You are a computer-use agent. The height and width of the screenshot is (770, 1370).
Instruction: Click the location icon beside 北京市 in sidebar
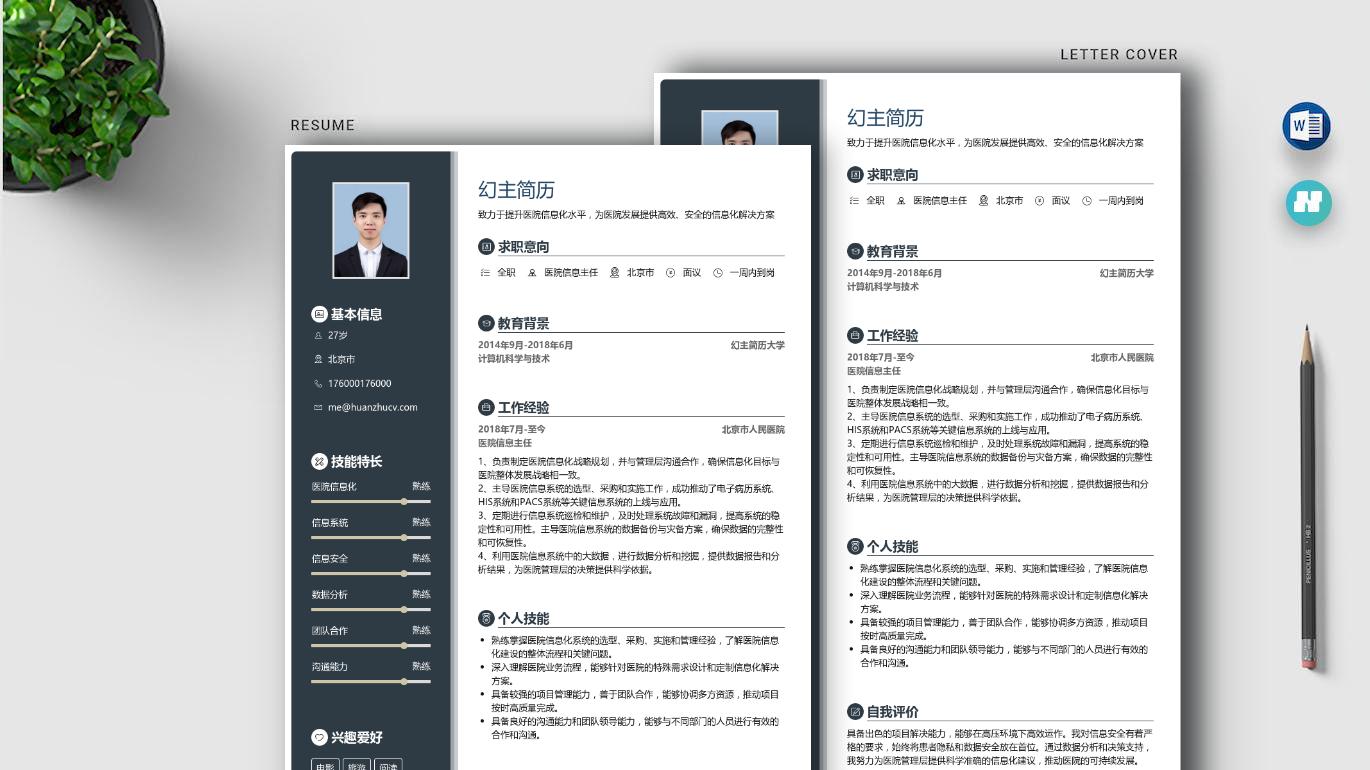[x=318, y=359]
